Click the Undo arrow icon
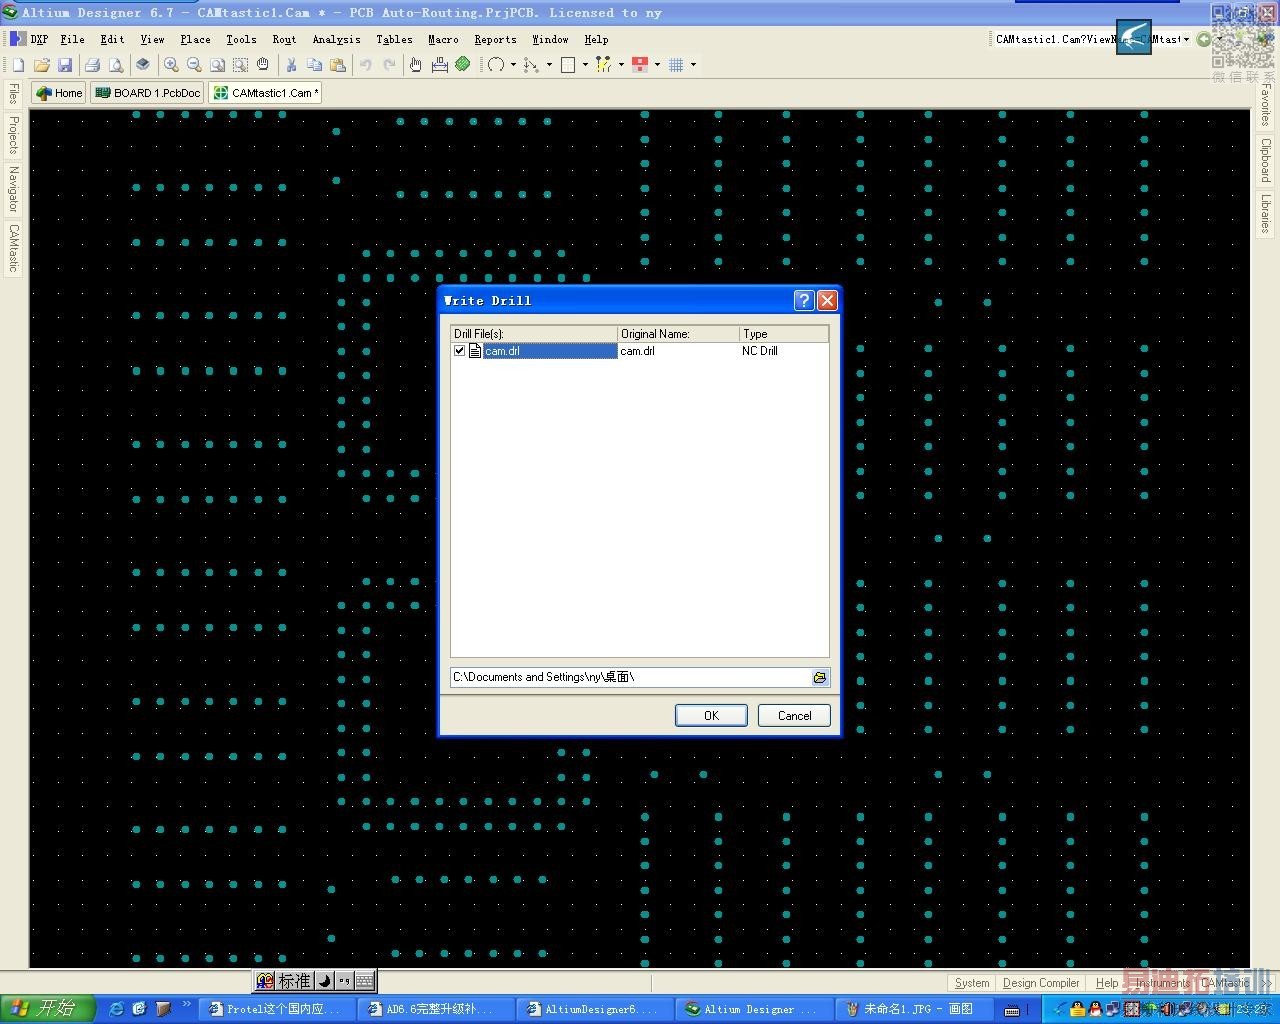The image size is (1280, 1024). (x=366, y=65)
